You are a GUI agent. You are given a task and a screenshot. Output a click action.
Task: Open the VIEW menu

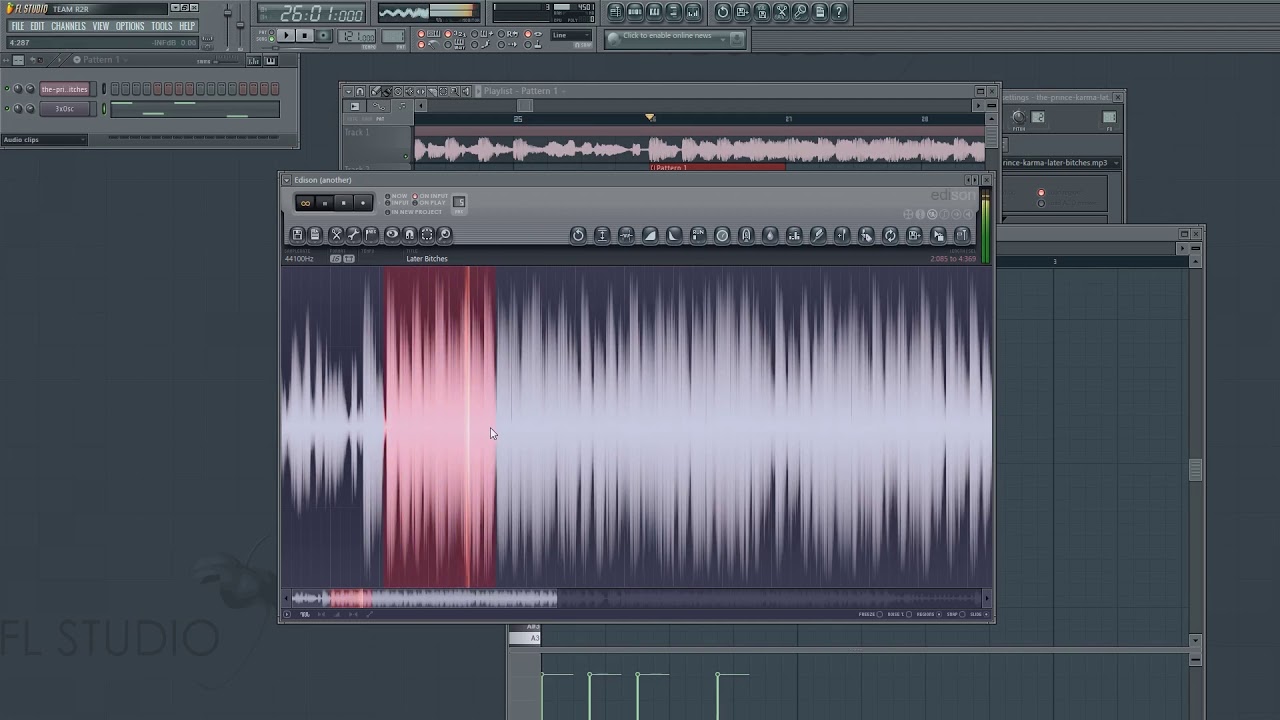click(101, 26)
